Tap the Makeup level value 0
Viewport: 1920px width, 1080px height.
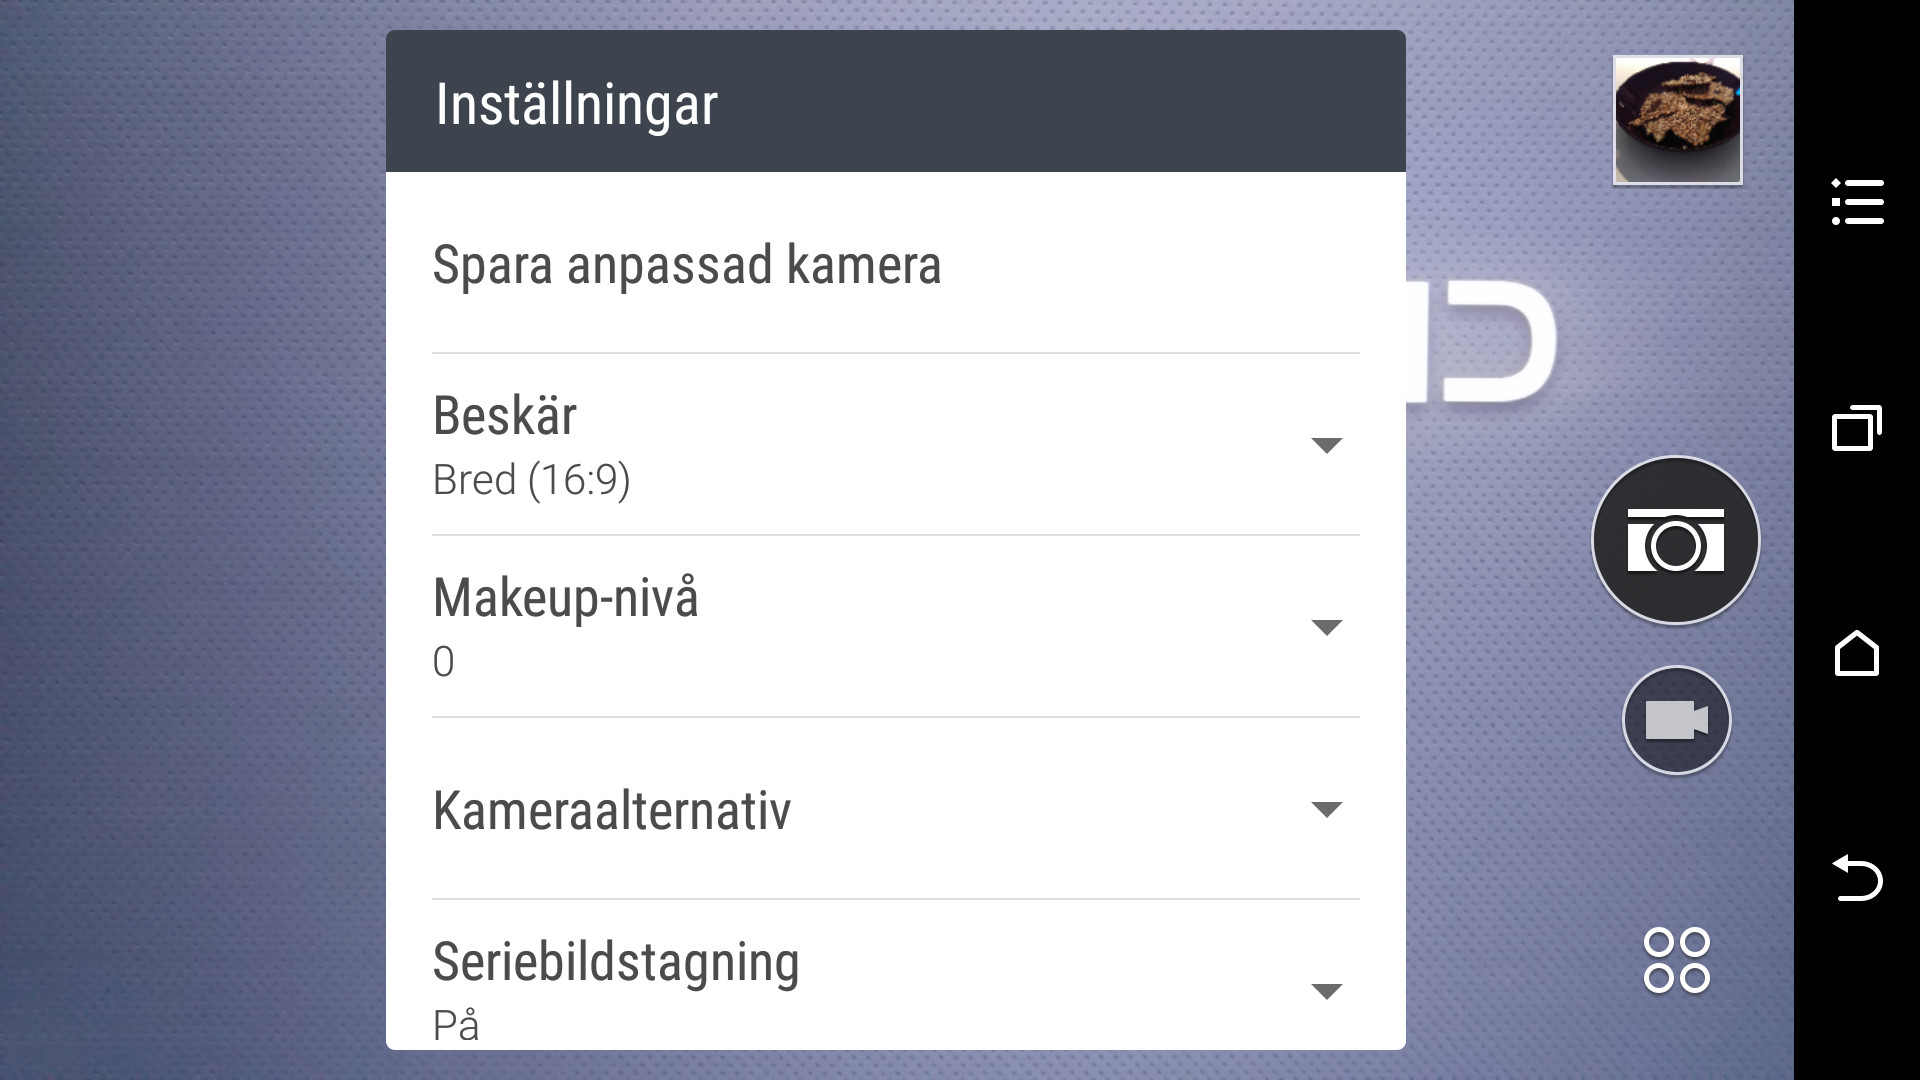(x=444, y=662)
